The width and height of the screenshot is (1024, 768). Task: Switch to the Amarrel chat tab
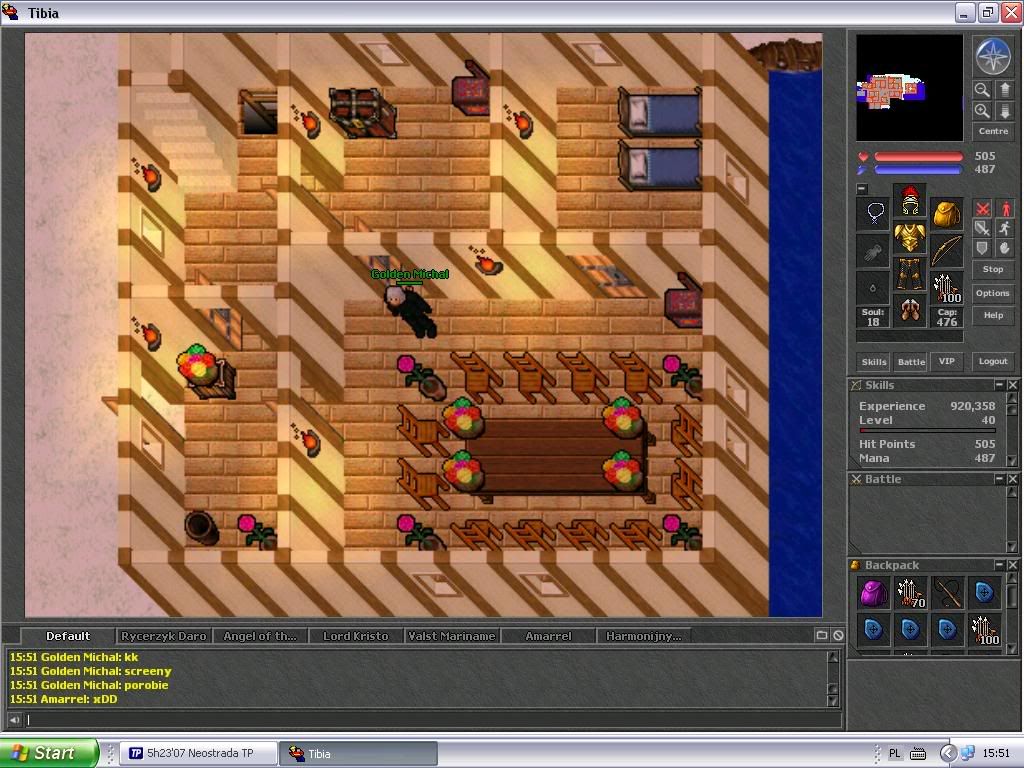point(549,636)
